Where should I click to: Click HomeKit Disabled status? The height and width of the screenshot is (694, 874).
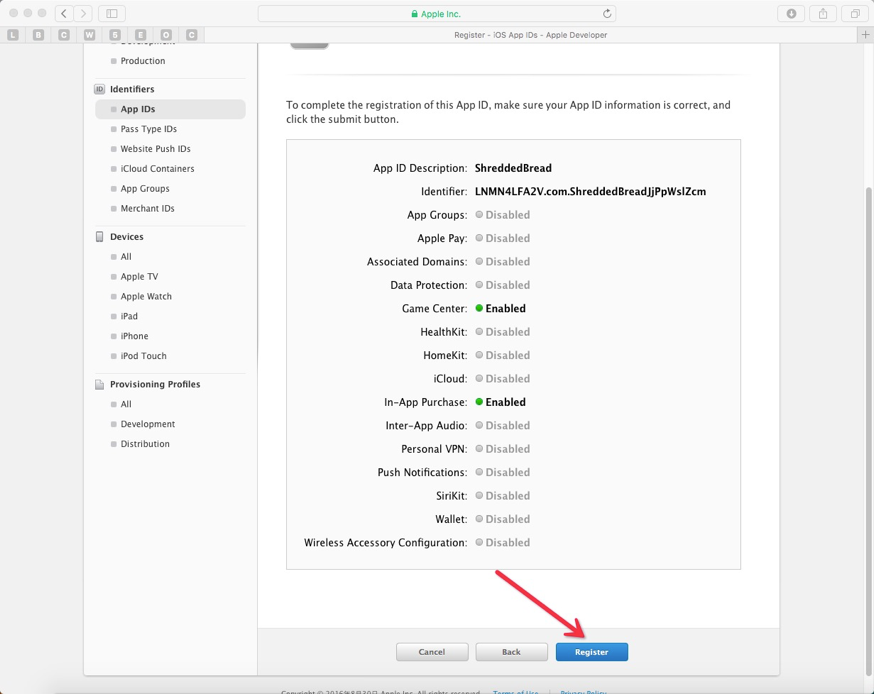[x=503, y=356]
